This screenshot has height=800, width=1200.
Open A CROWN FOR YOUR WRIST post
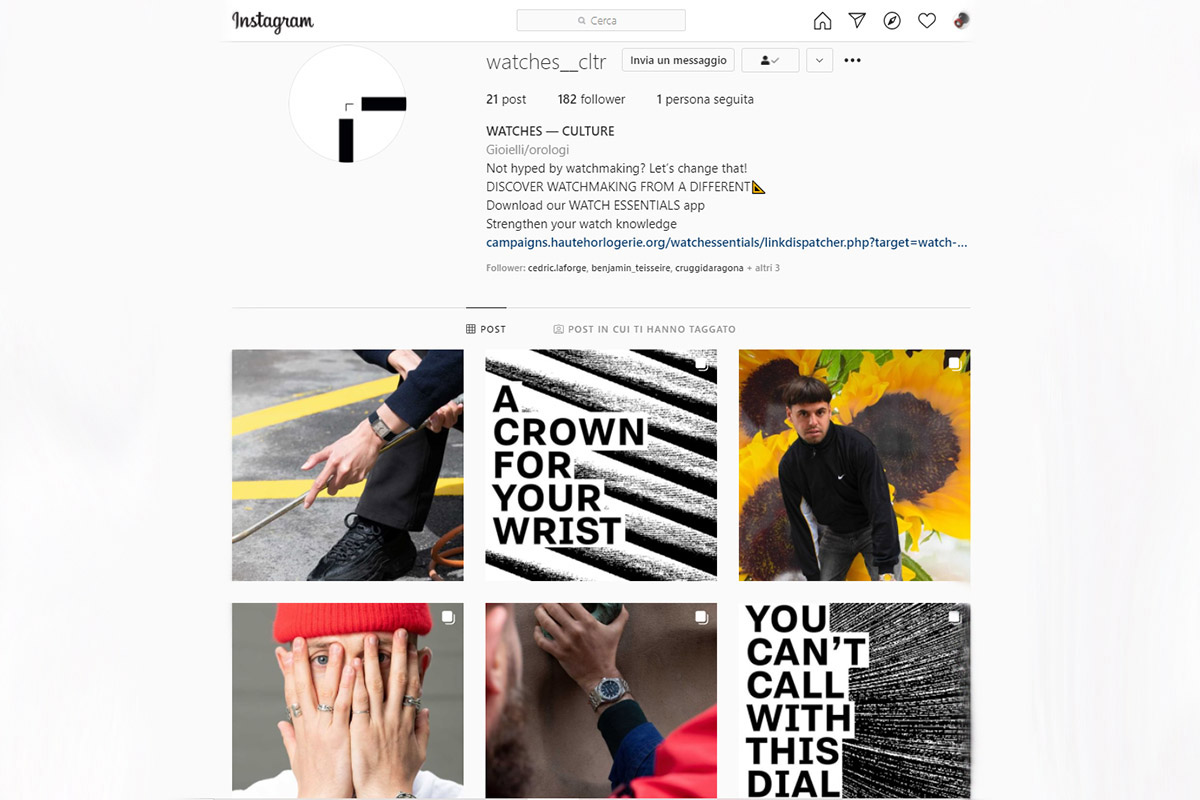601,465
